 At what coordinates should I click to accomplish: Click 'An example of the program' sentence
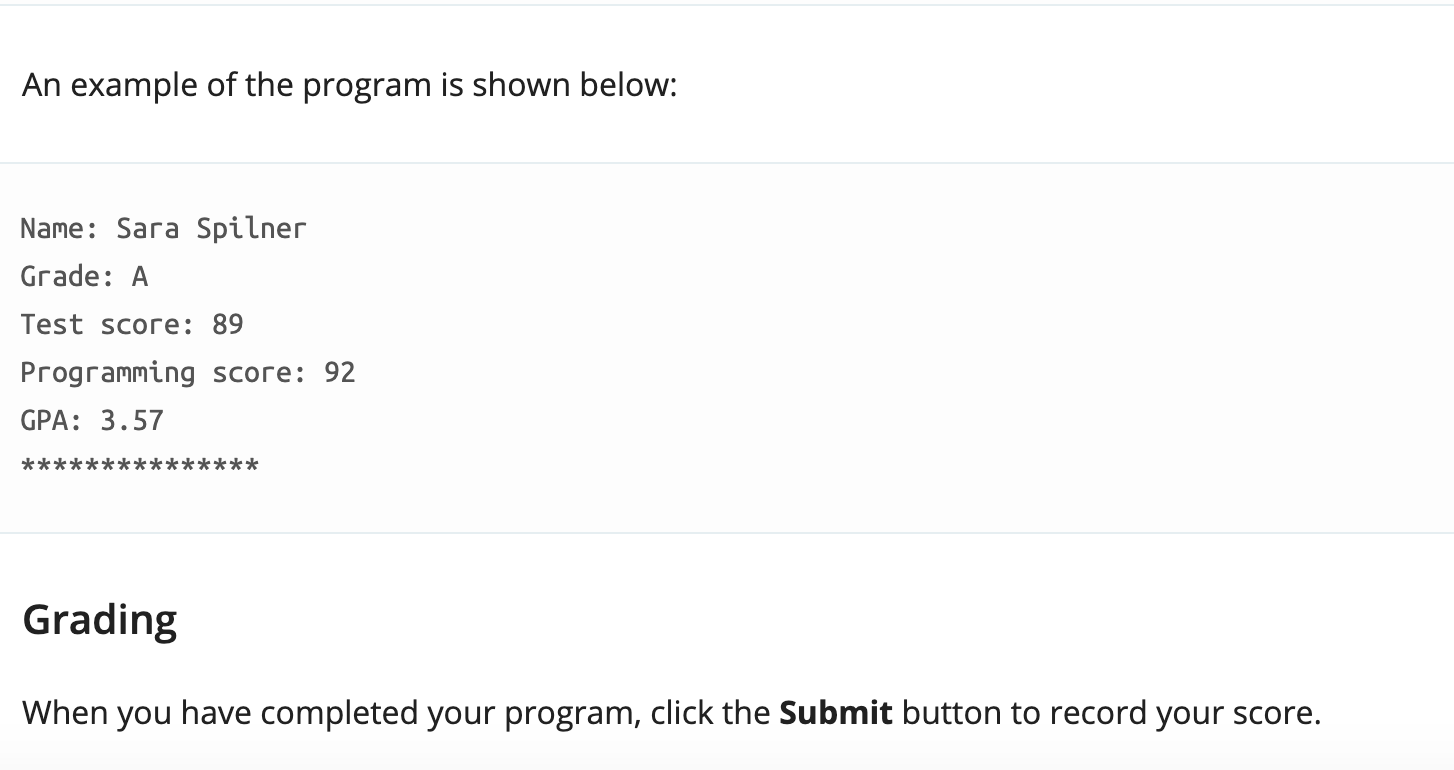coord(350,85)
